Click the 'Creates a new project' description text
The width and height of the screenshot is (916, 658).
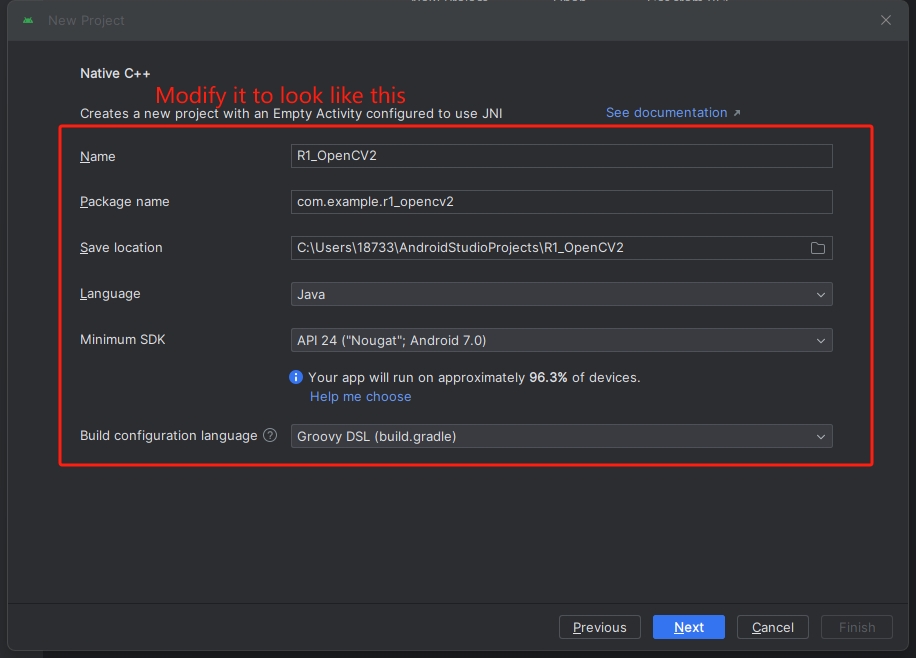291,113
